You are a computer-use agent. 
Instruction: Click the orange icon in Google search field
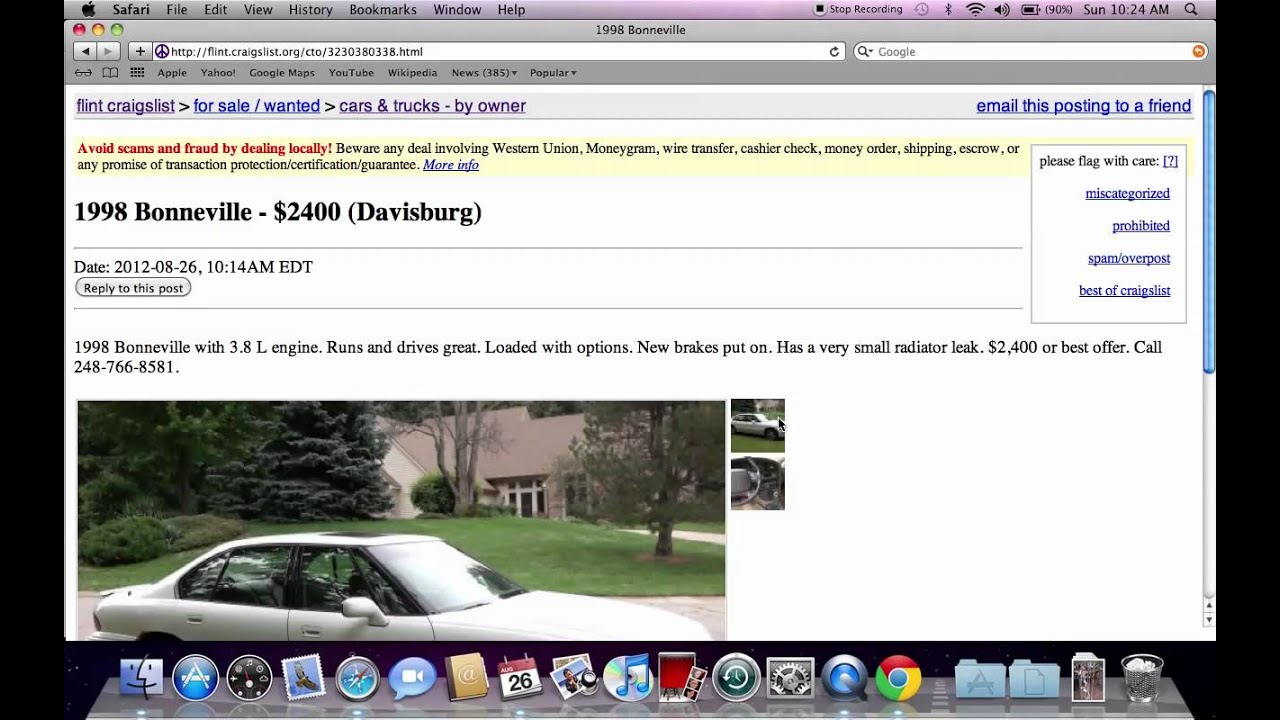1198,51
